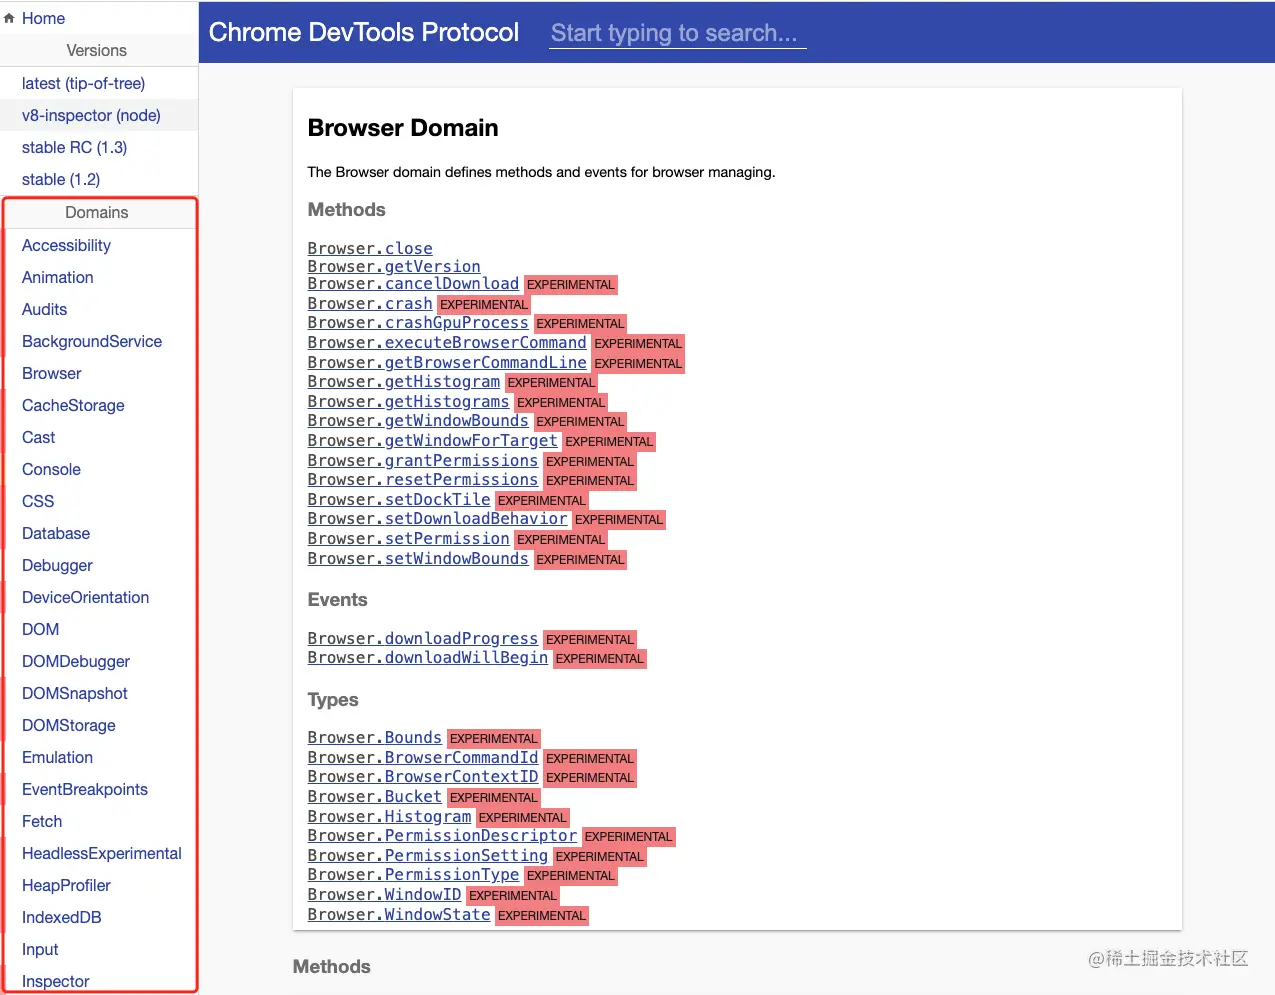Screen dimensions: 1275x995
Task: Select the v8-inspector (node) version
Action: pyautogui.click(x=91, y=115)
